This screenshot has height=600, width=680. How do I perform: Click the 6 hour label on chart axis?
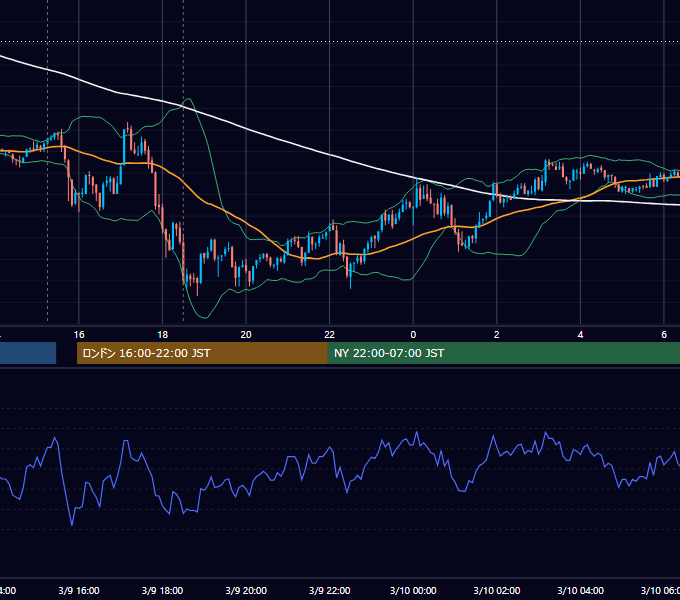click(x=664, y=335)
